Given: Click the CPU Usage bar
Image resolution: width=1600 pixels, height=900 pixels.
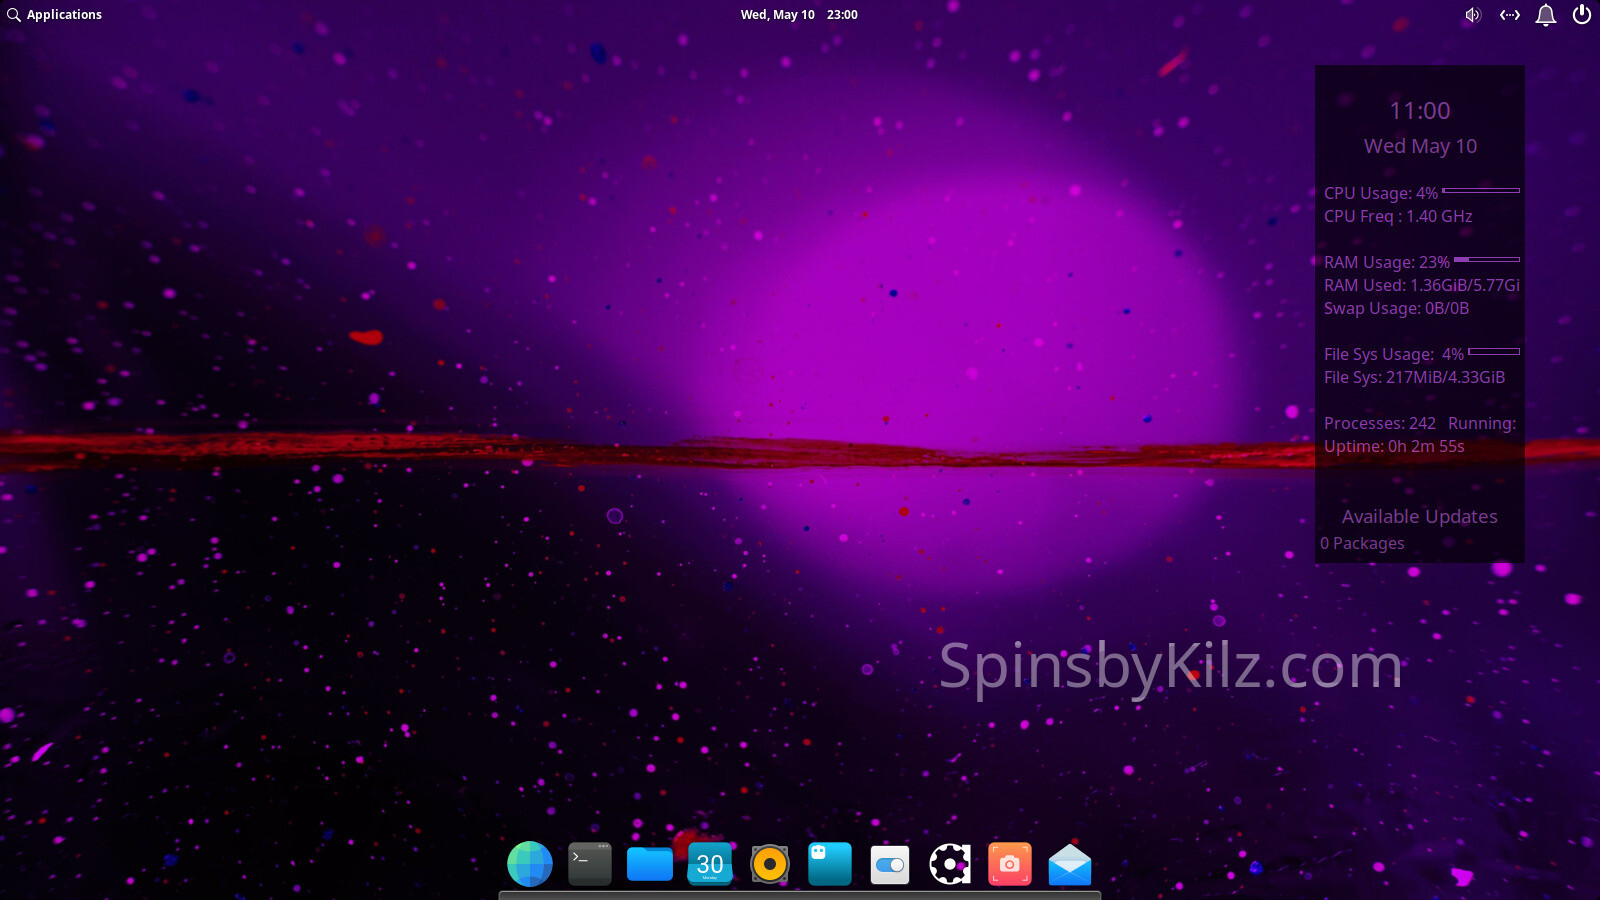Looking at the screenshot, I should 1481,190.
